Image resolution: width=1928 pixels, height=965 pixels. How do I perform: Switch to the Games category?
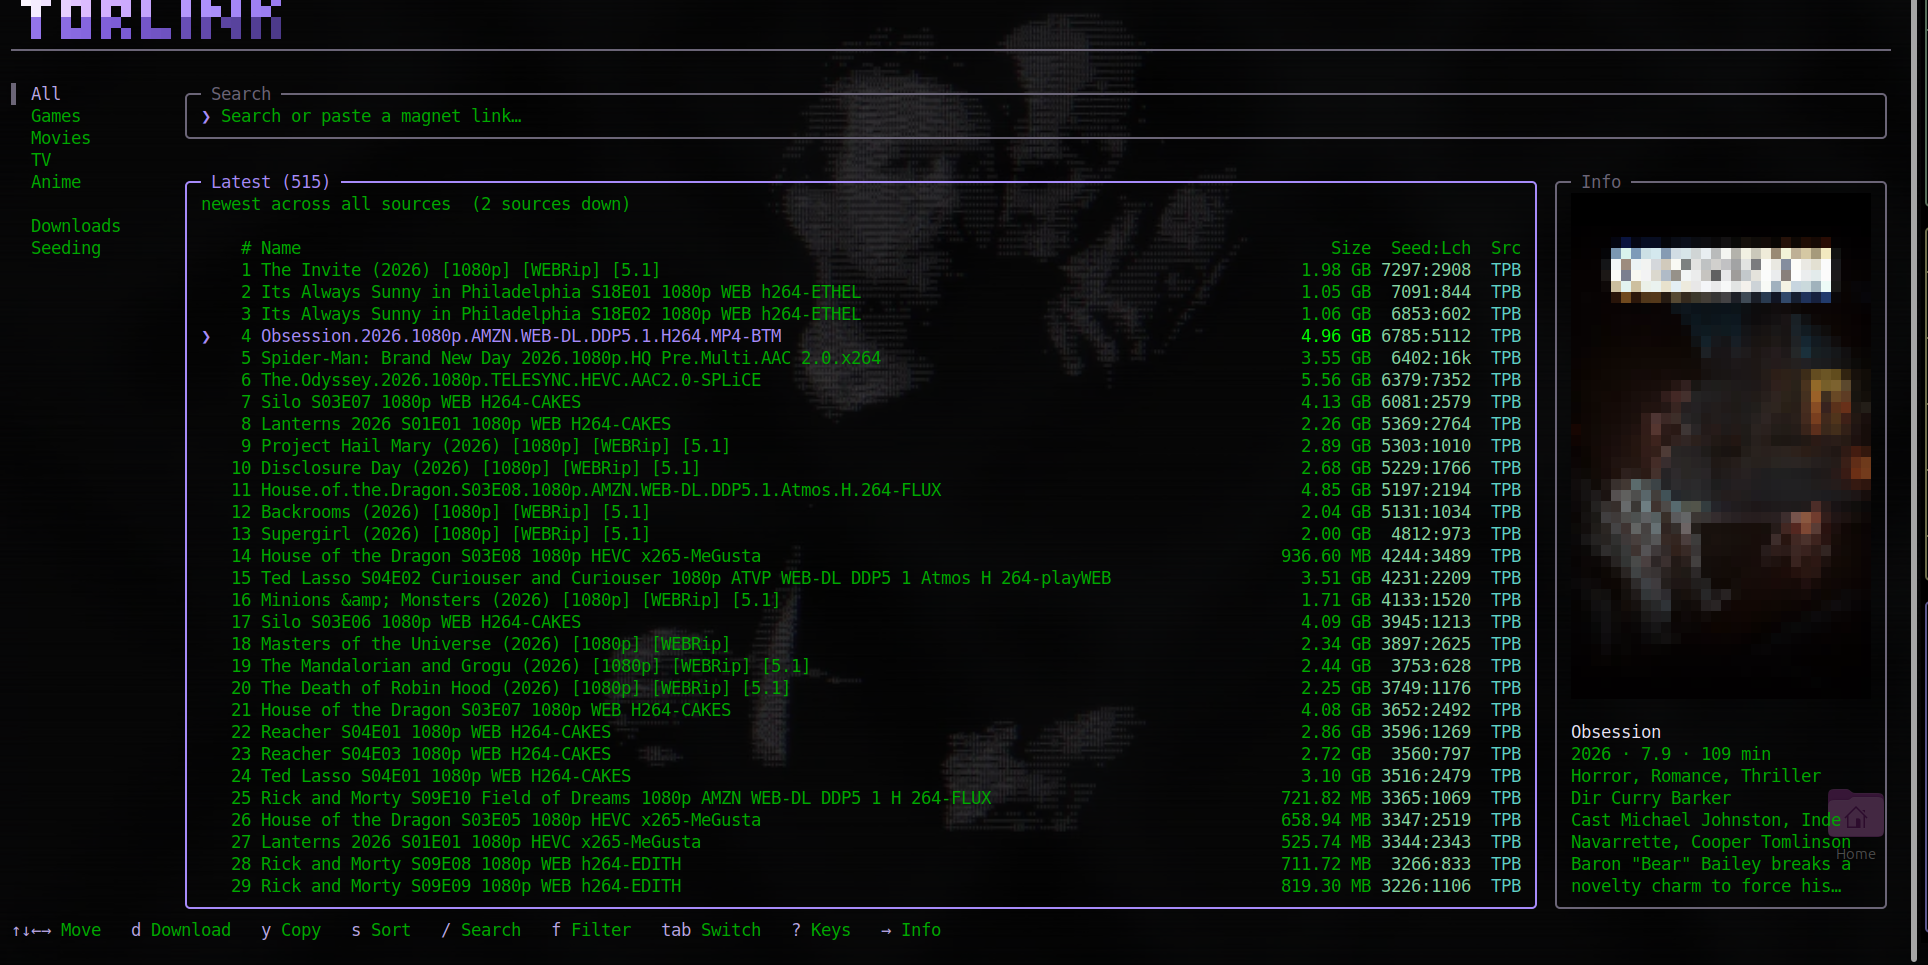(56, 116)
